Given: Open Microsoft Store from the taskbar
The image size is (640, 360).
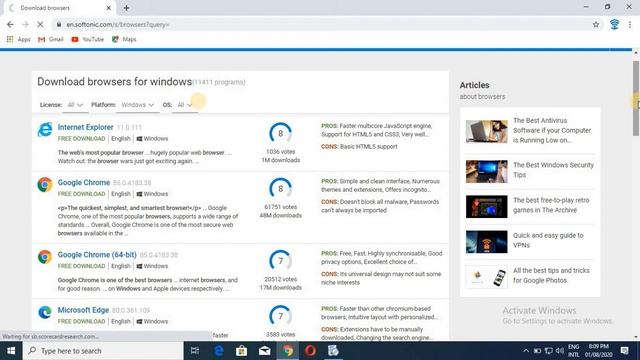Looking at the screenshot, I should [242, 351].
